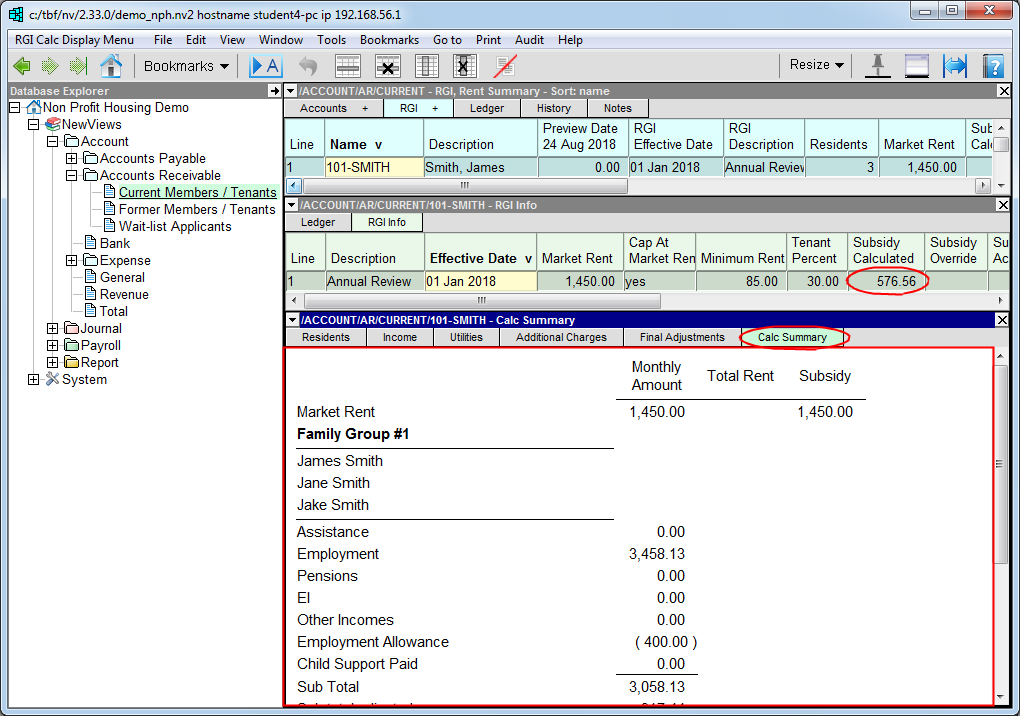1020x716 pixels.
Task: Click the blue horizontal arrows width icon
Action: point(955,66)
